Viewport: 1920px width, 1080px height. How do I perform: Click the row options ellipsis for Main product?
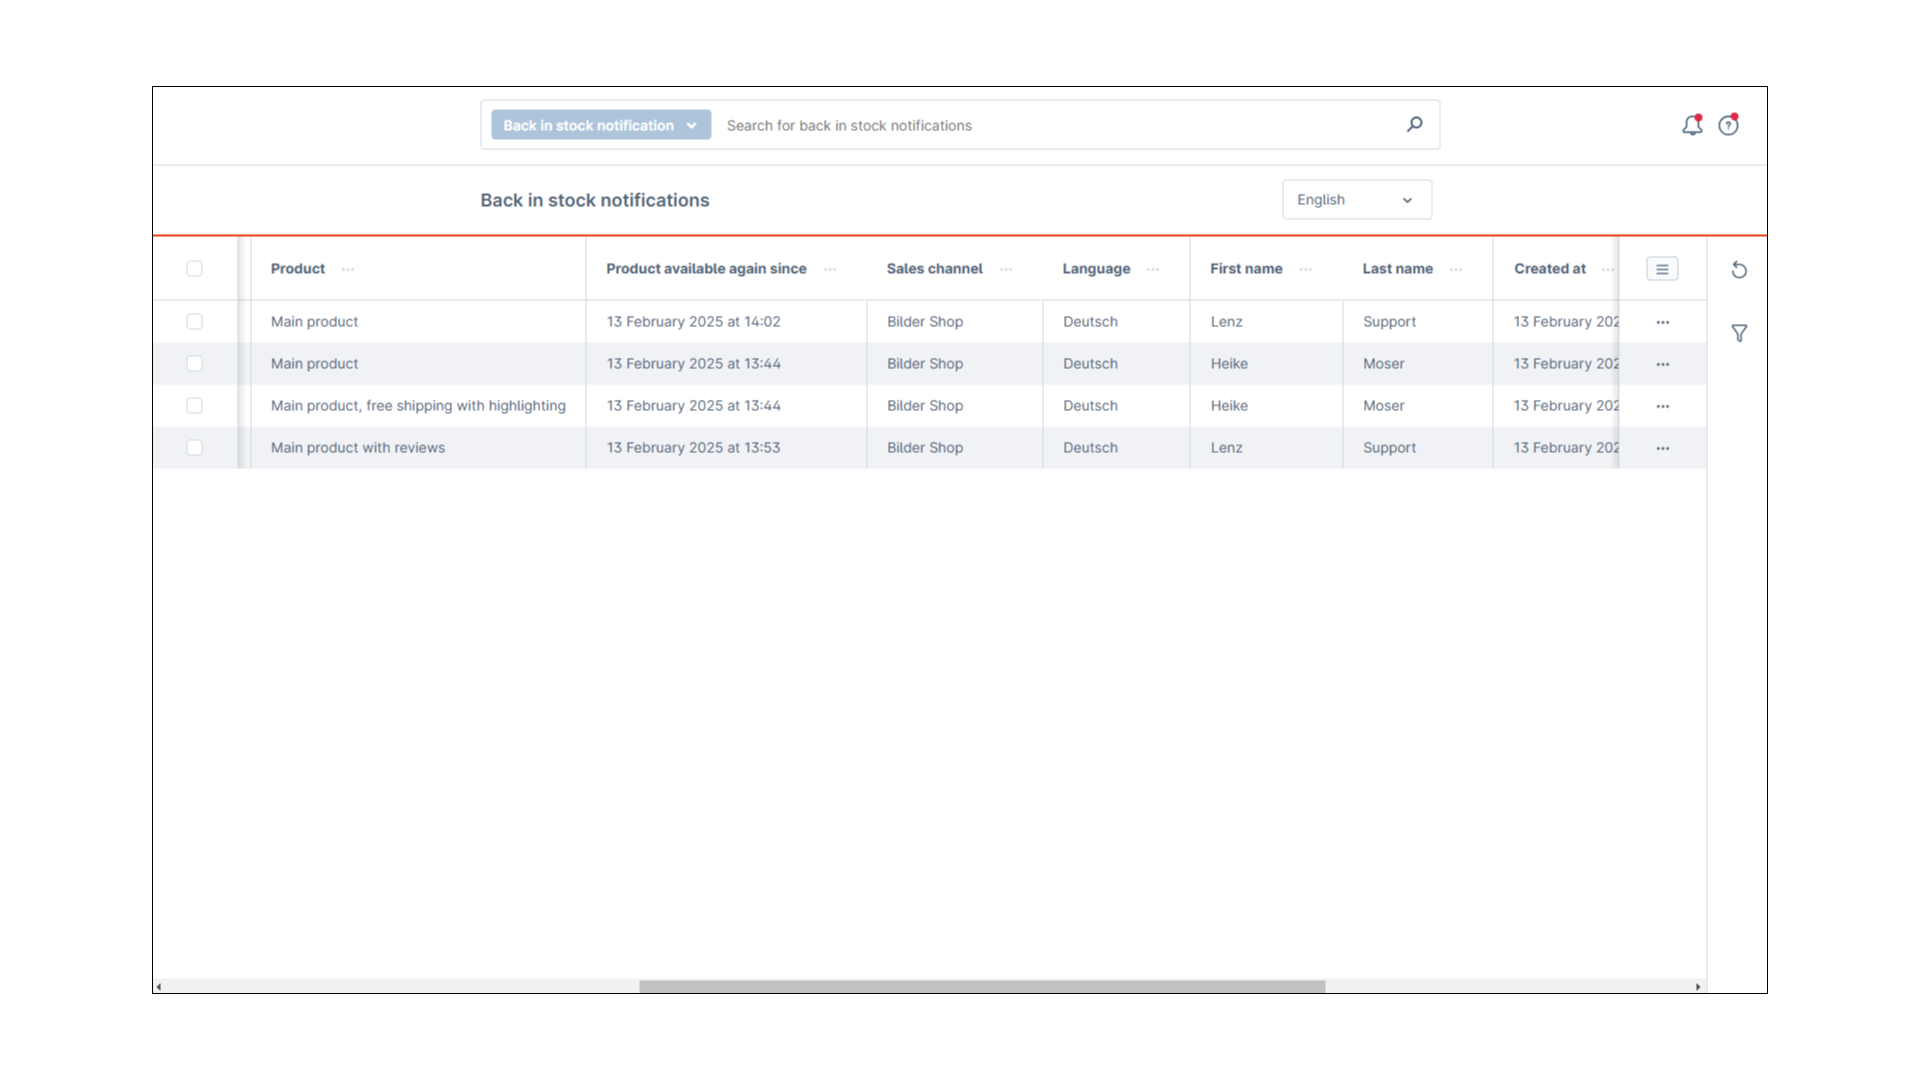click(1663, 320)
